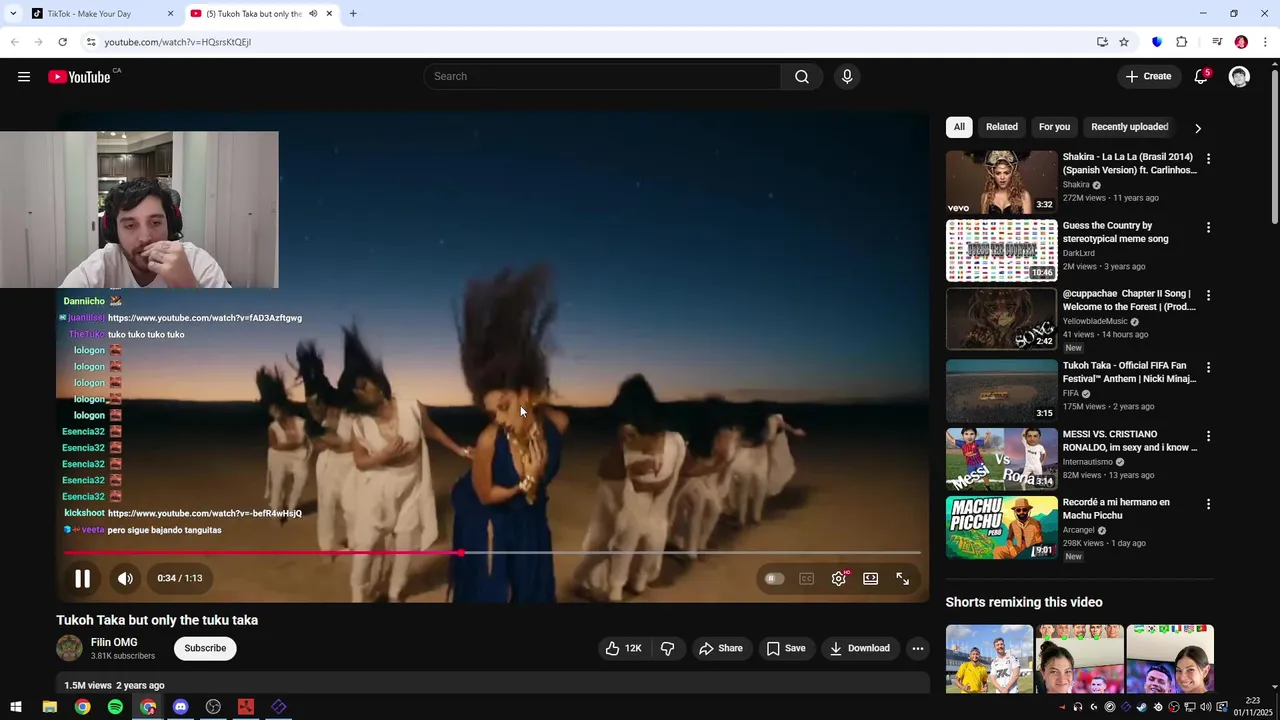Toggle closed captions button

point(806,578)
